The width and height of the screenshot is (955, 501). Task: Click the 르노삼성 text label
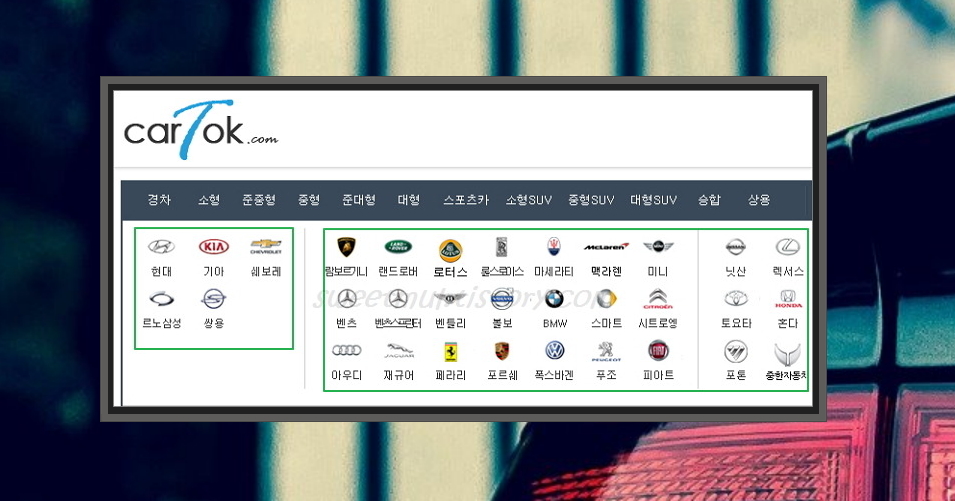tap(161, 323)
